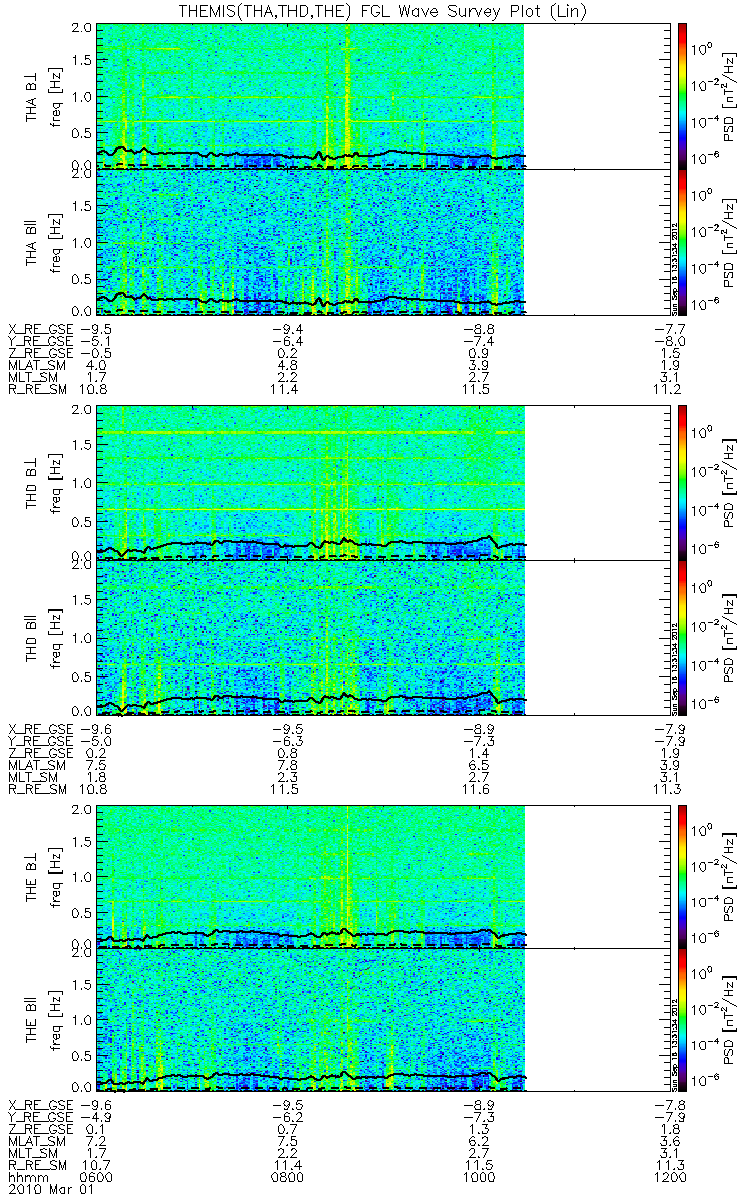Click the X_RE_GSE value '-7.7' under THA

[x=669, y=328]
